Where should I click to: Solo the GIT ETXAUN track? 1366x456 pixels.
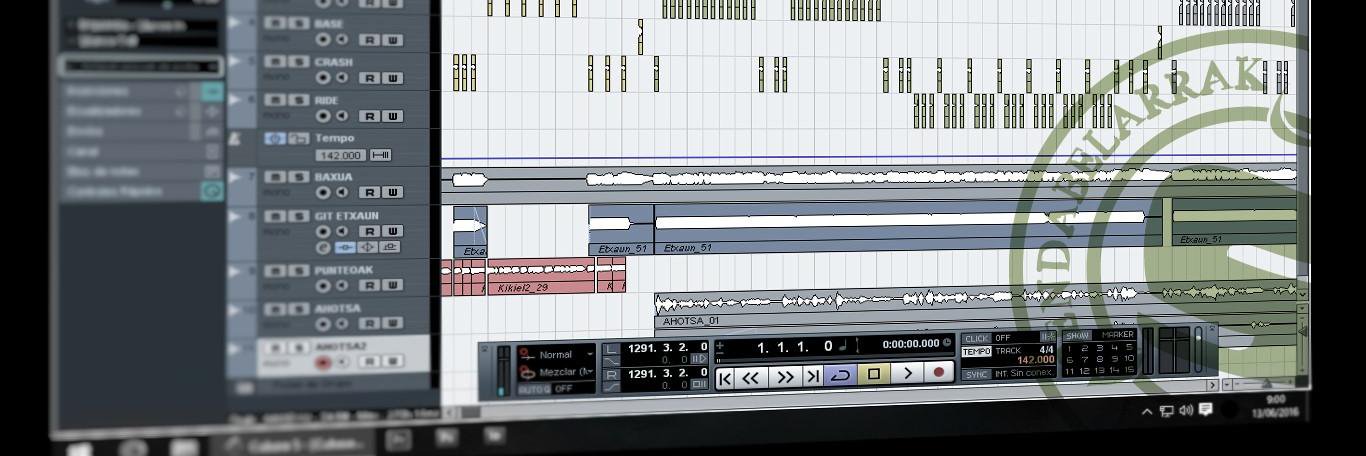(299, 216)
